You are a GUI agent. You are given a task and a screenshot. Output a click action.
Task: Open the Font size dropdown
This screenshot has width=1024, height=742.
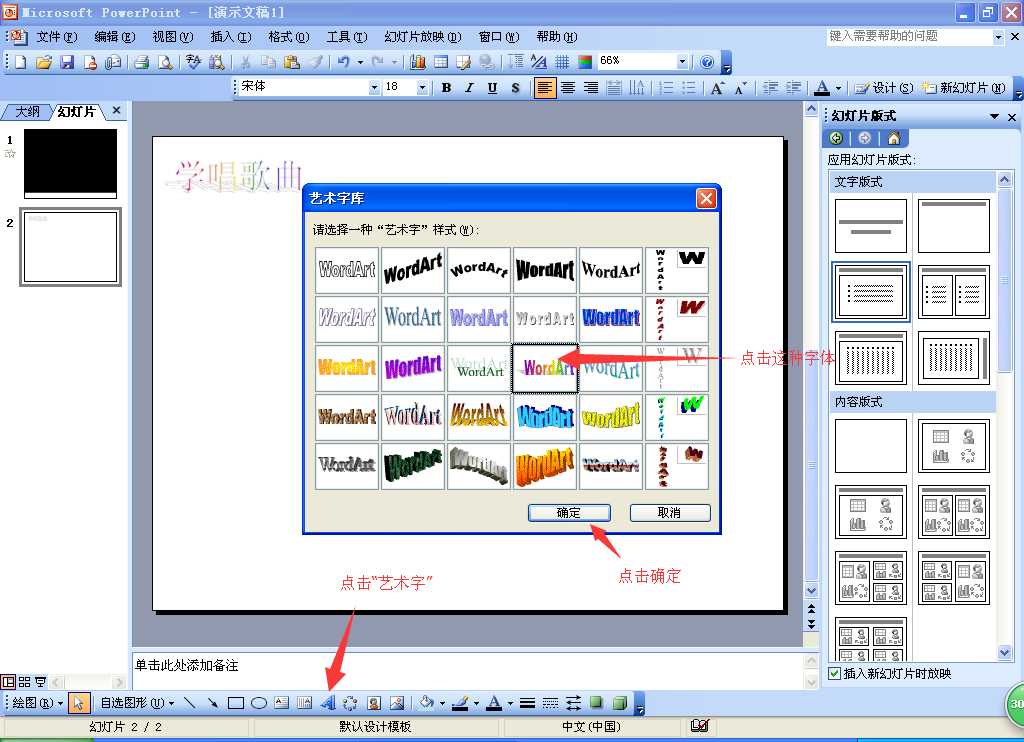(423, 87)
